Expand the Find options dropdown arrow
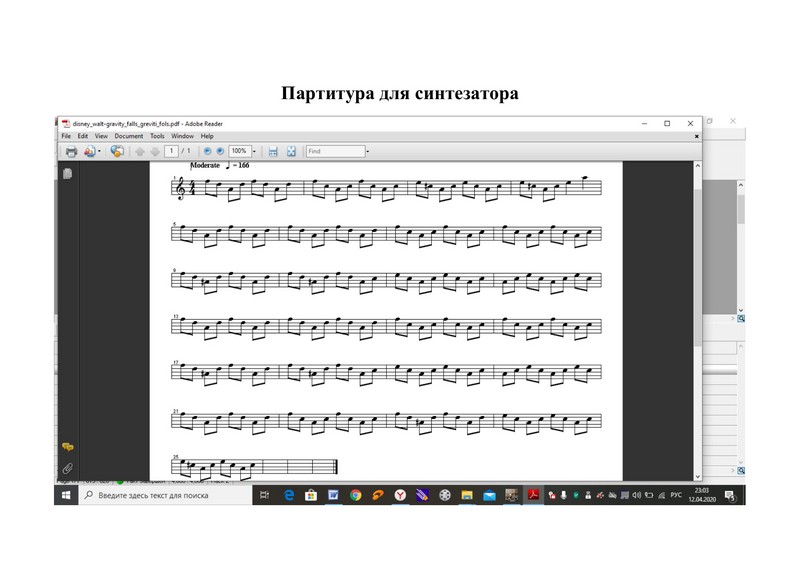The width and height of the screenshot is (800, 566). [368, 151]
